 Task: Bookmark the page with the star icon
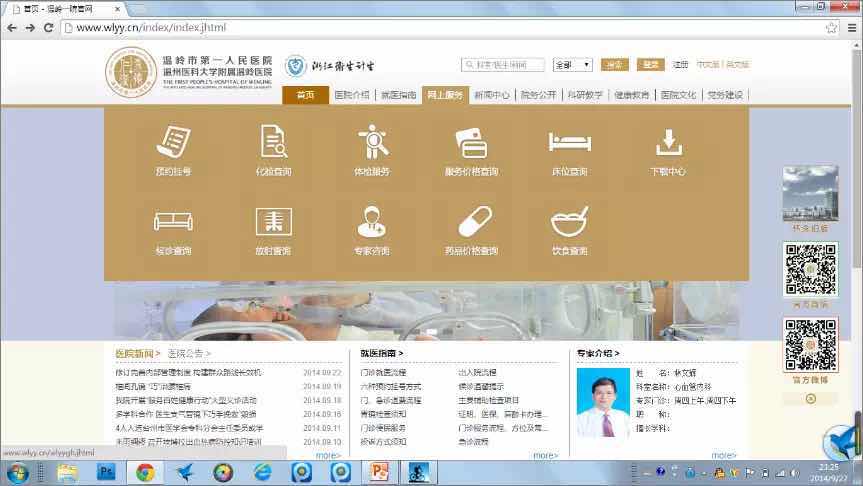pos(831,28)
